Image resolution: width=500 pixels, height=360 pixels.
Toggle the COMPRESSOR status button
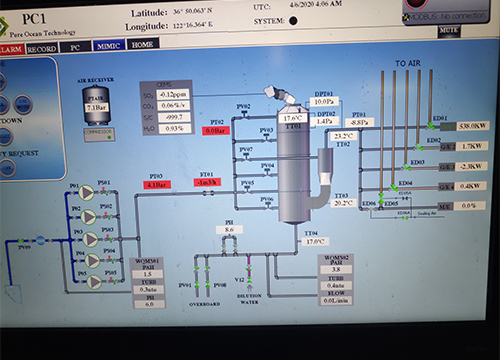[x=99, y=135]
